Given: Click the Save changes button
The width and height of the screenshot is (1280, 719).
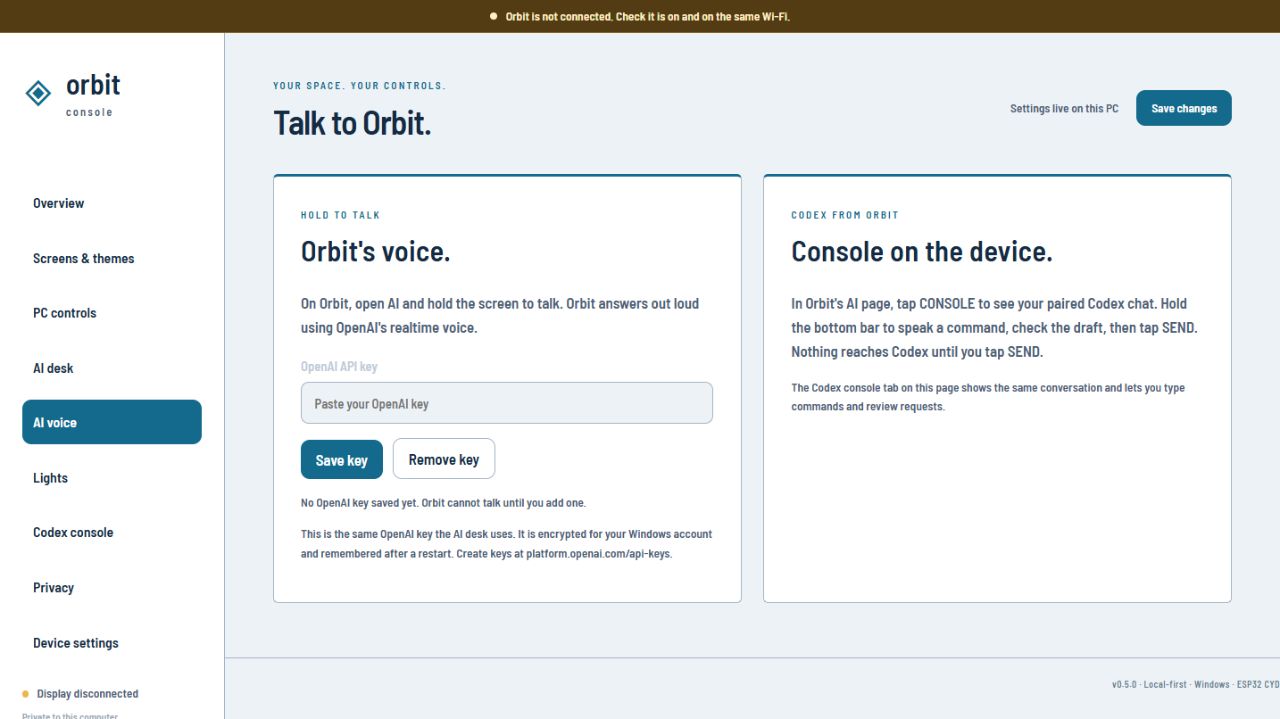Looking at the screenshot, I should 1184,108.
